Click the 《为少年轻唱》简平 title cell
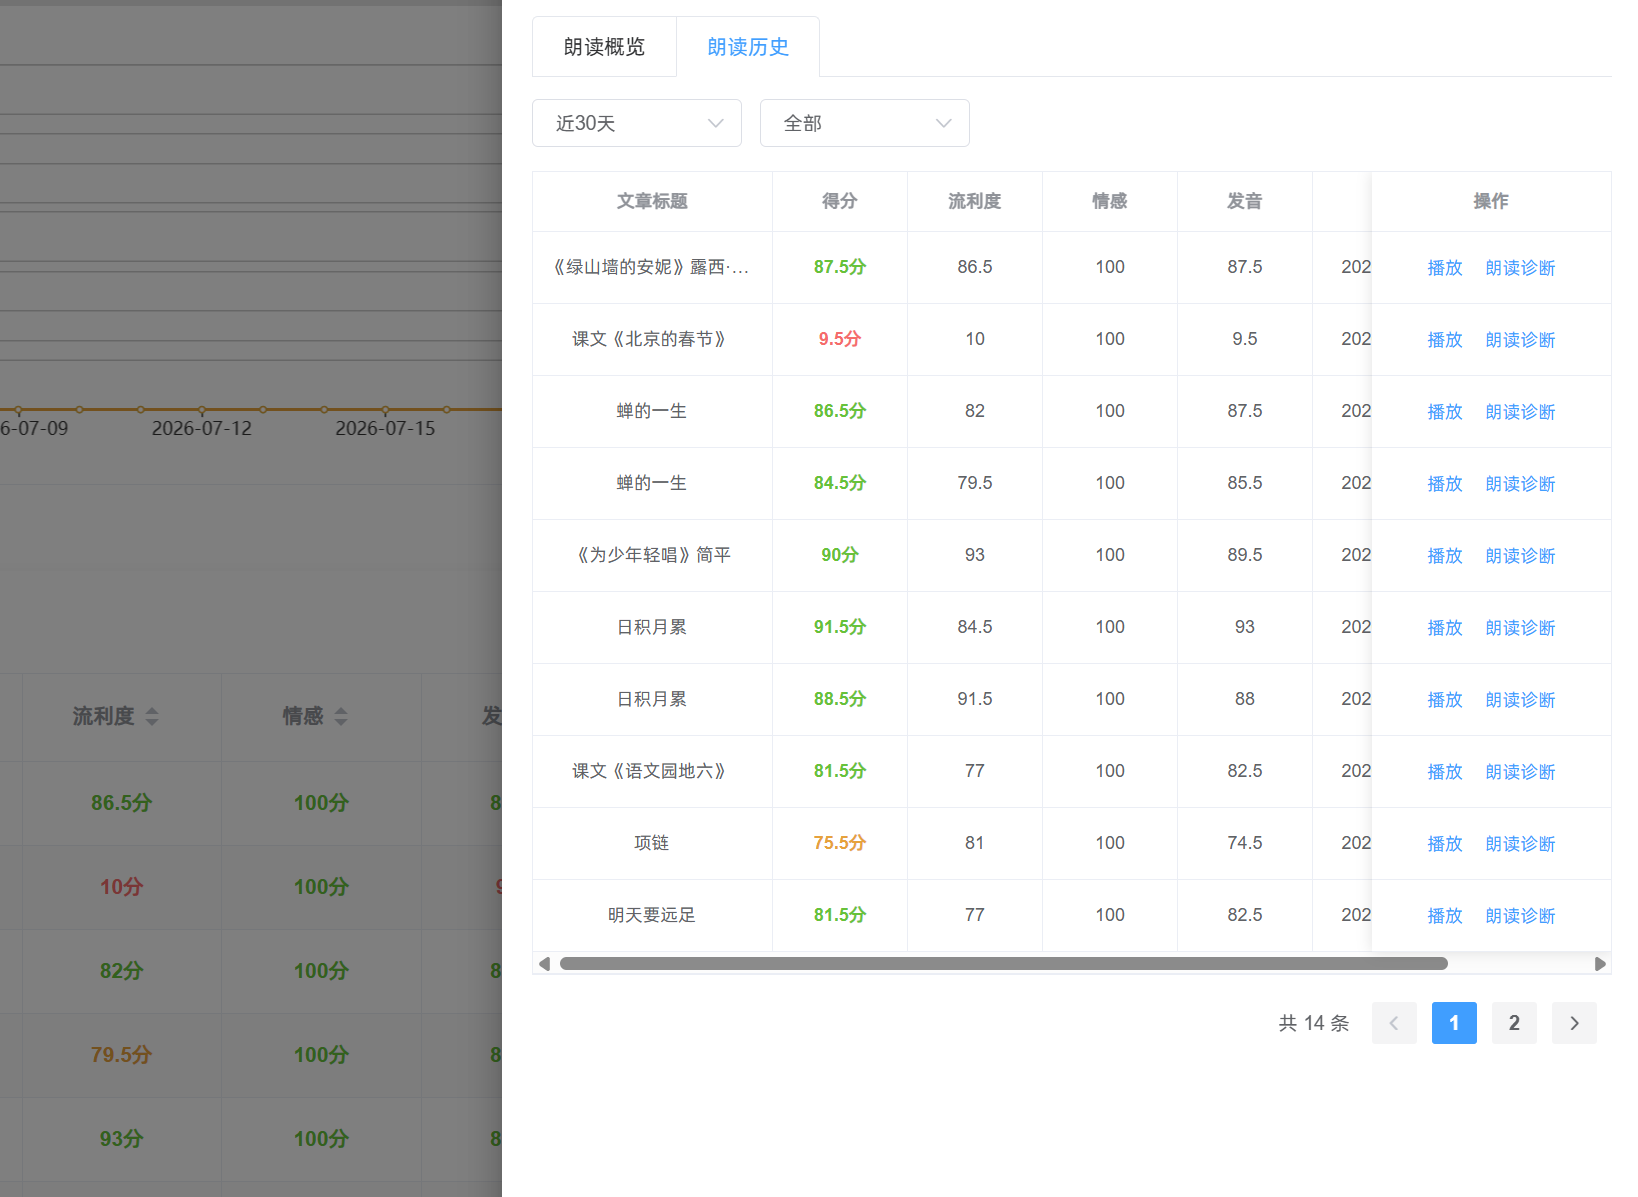Screen dimensions: 1638x1197 (652, 555)
